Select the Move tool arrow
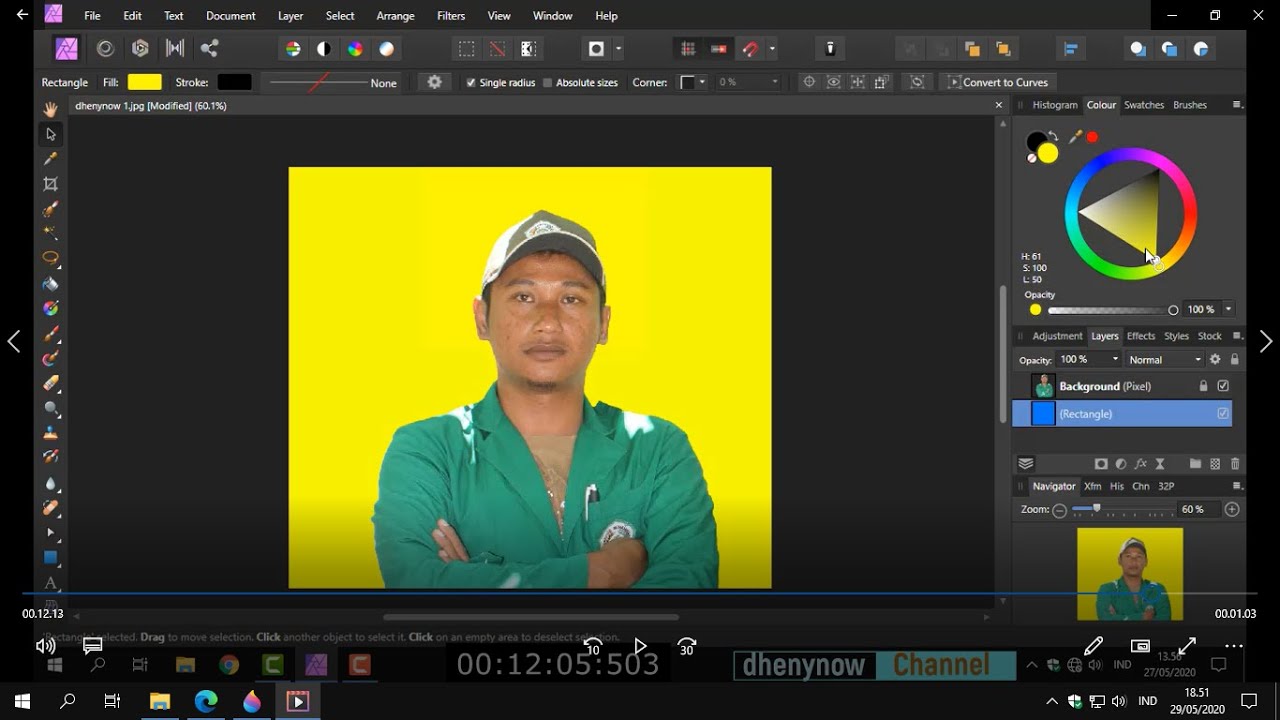 pyautogui.click(x=50, y=134)
